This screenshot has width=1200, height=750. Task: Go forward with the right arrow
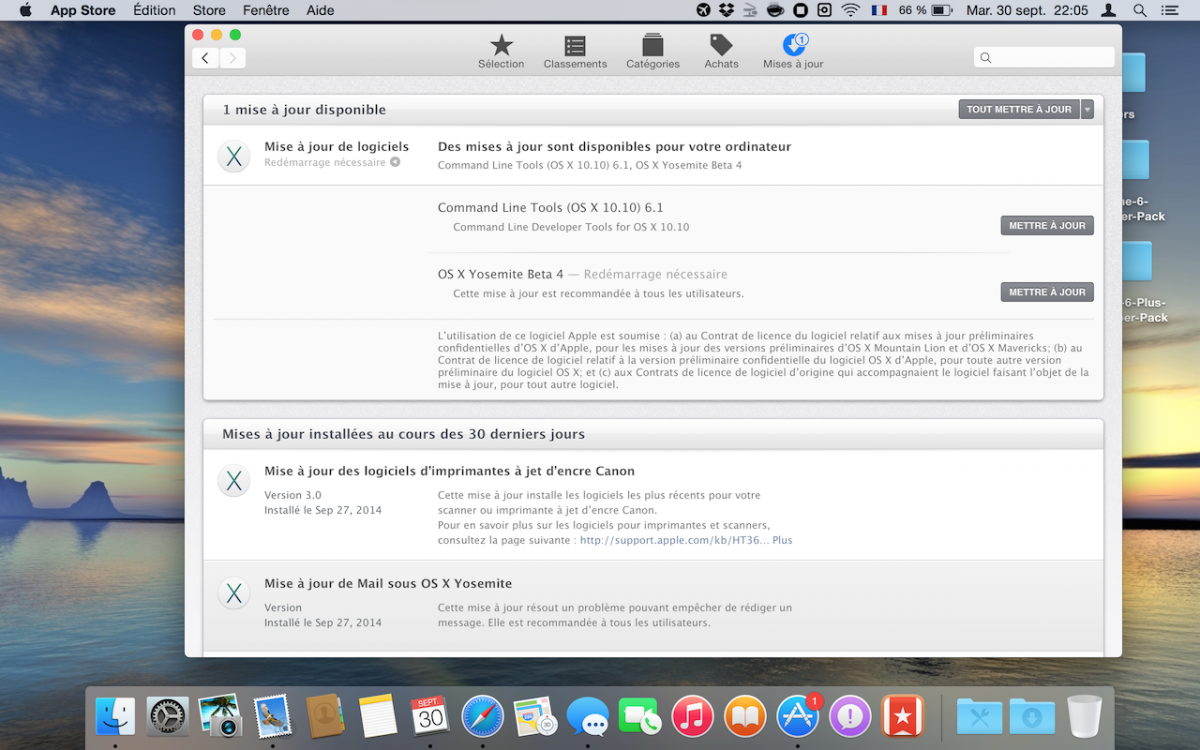[x=232, y=58]
